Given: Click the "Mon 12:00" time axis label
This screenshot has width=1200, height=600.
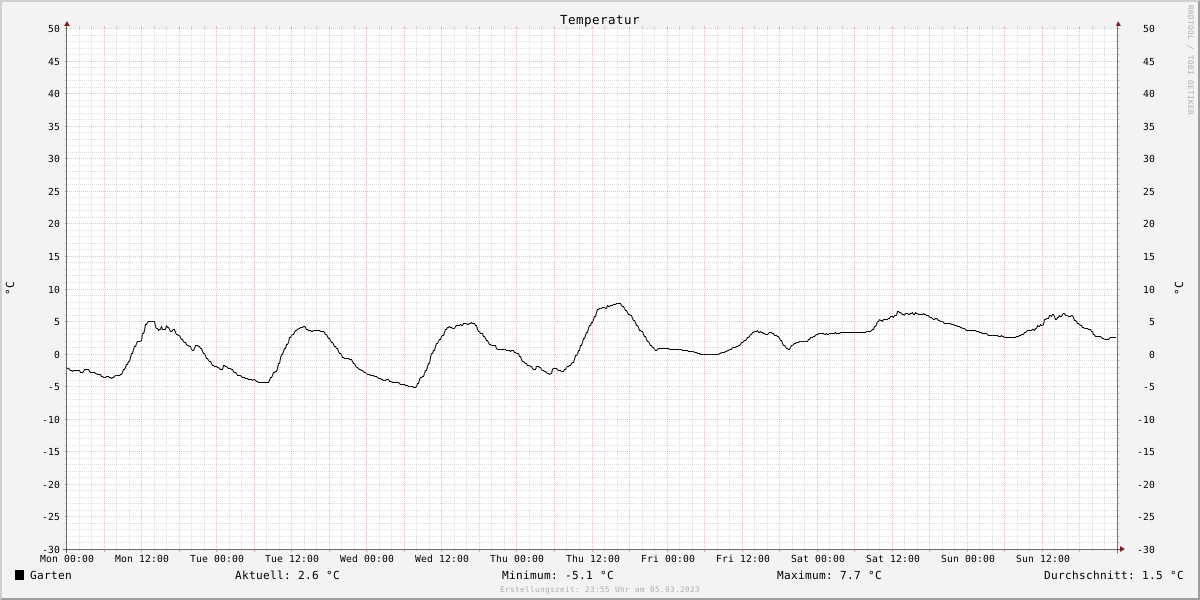Looking at the screenshot, I should 142,559.
